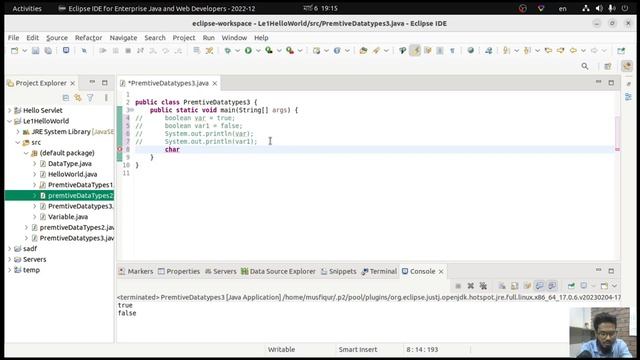Collapse All in Project Explorer
Image resolution: width=640 pixels, height=360 pixels.
pos(66,98)
